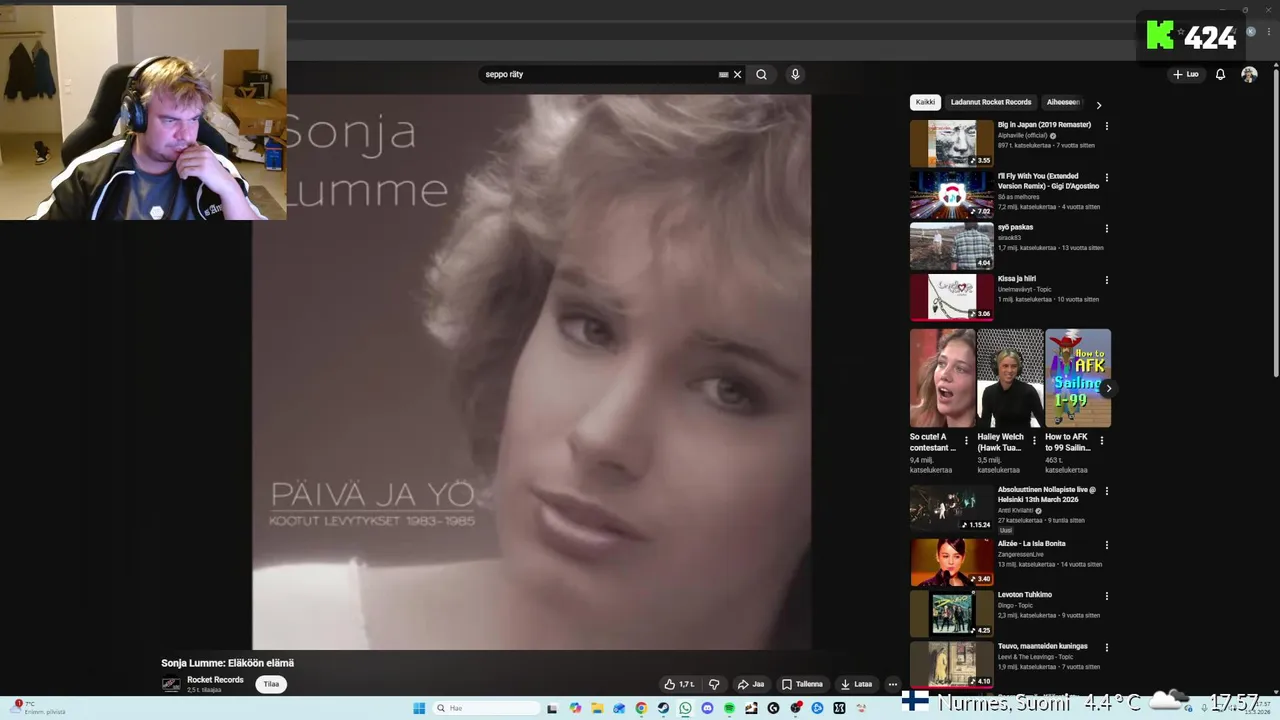
Task: Open Copilot from the taskbar
Action: pos(575,708)
